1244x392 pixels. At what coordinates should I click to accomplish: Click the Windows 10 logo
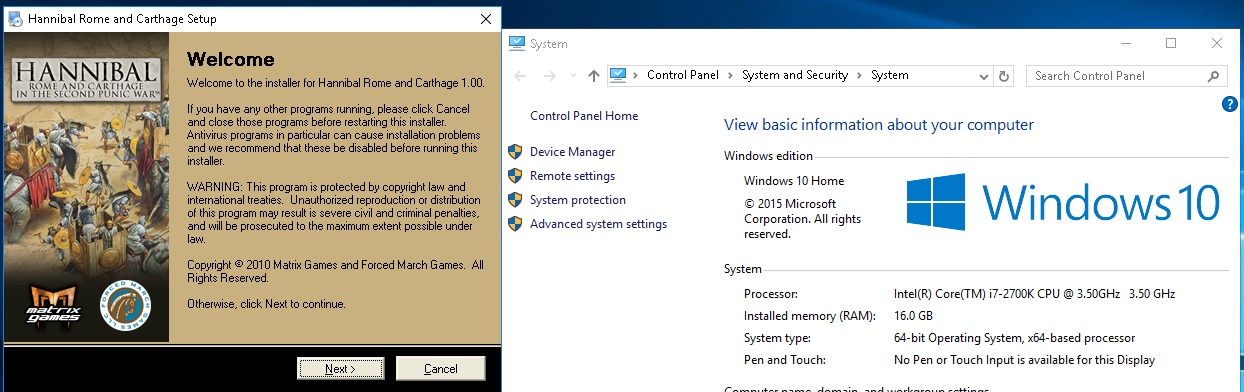[x=1063, y=202]
